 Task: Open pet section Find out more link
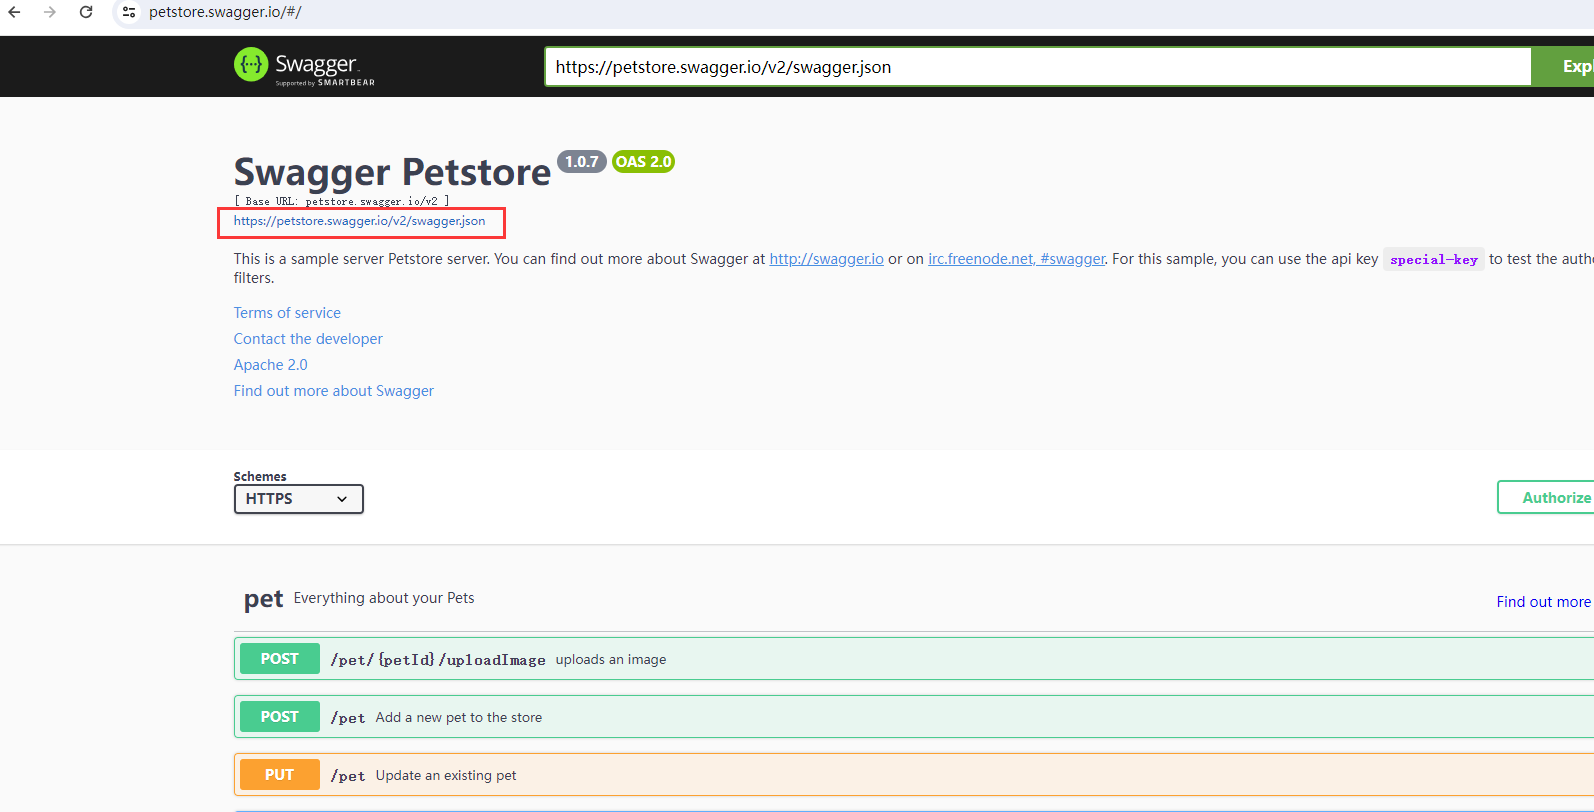[1543, 602]
